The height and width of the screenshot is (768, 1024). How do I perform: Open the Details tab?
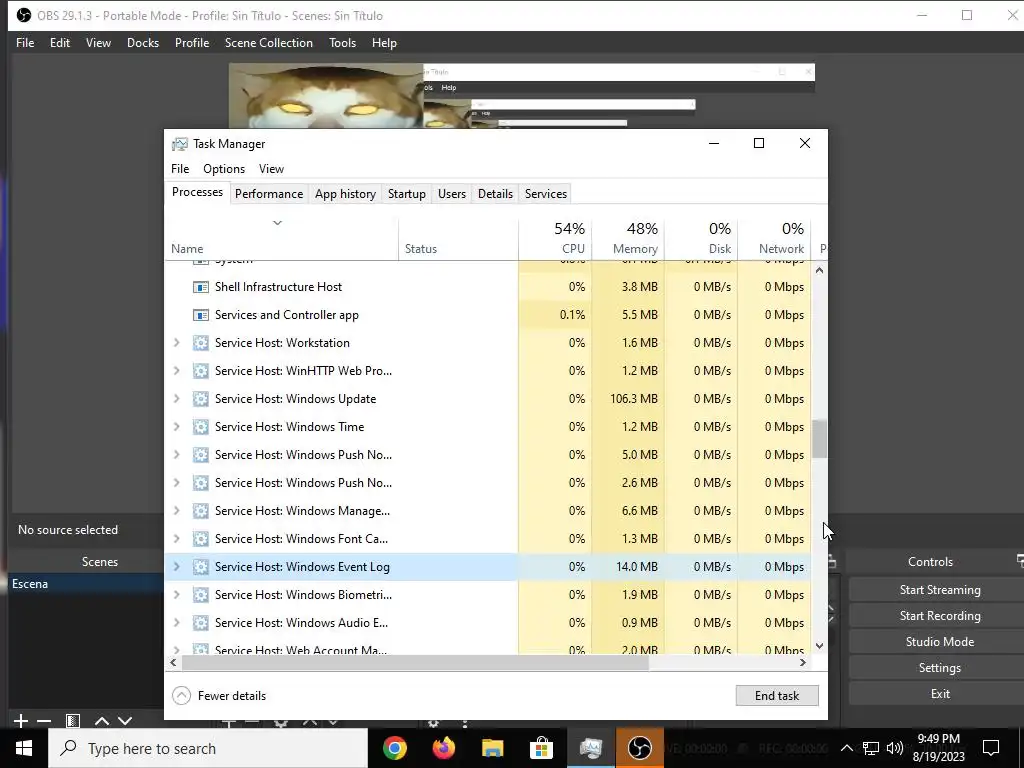(x=495, y=194)
